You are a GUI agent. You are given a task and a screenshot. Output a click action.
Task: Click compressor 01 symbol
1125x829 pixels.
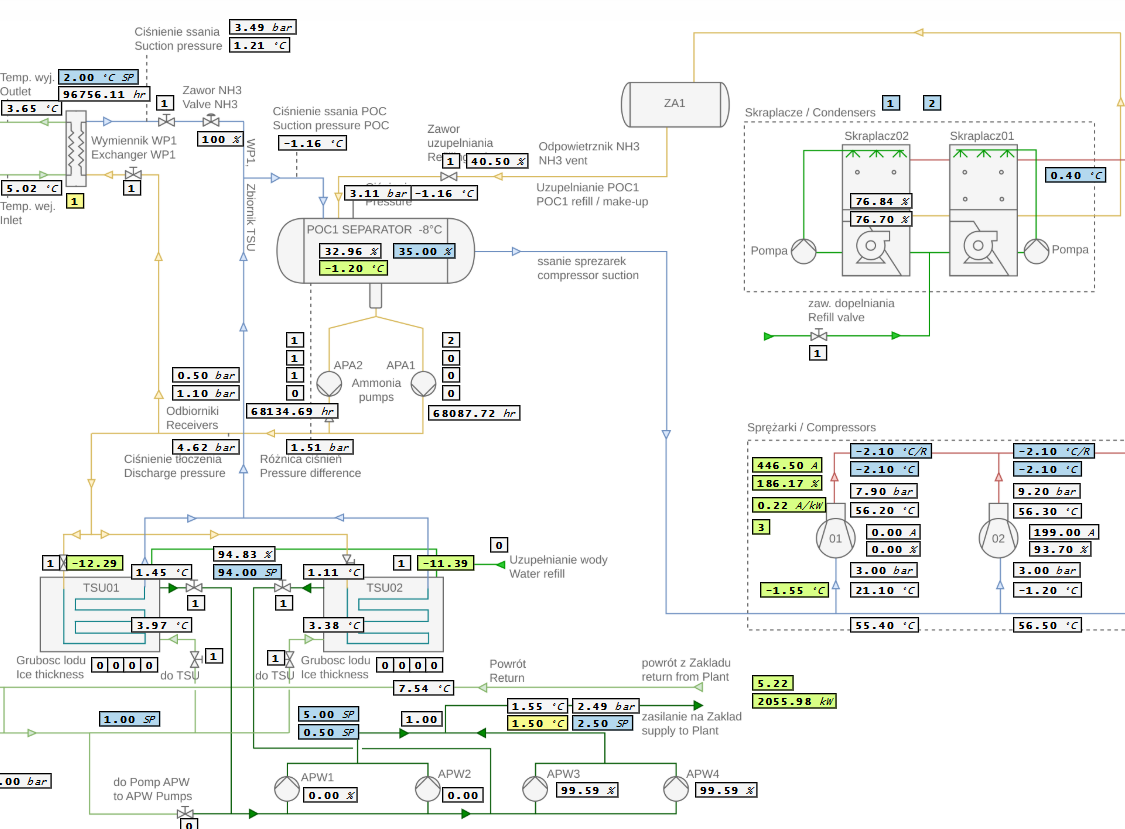[x=836, y=538]
